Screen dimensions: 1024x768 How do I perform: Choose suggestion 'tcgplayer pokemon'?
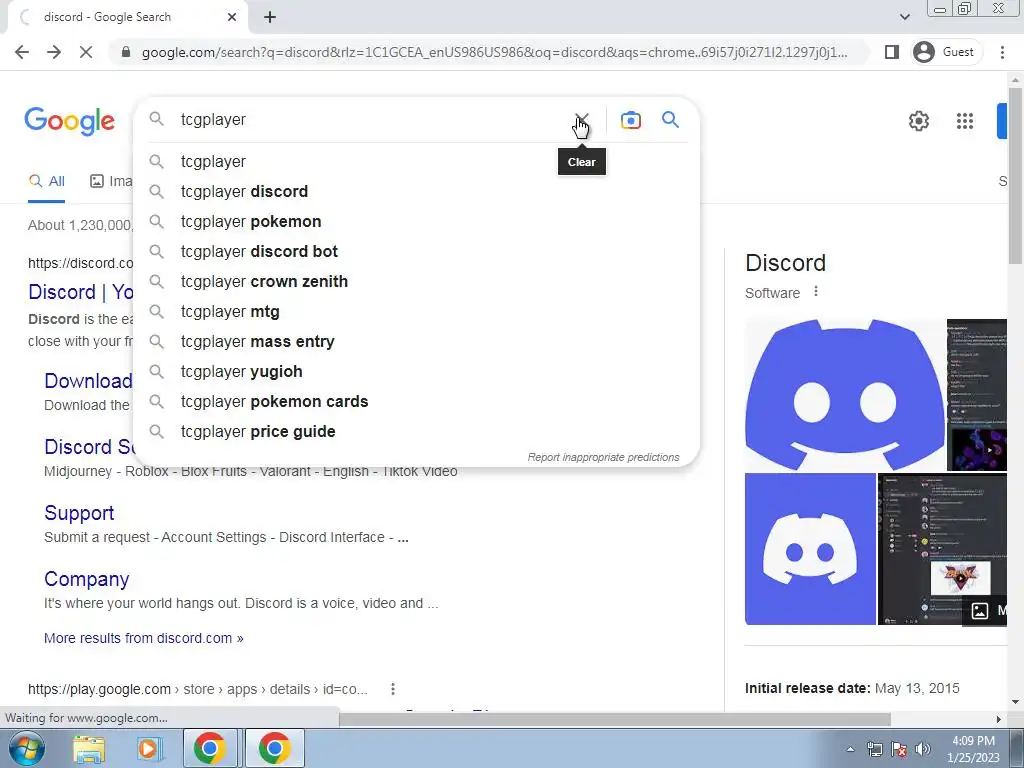[x=416, y=221]
